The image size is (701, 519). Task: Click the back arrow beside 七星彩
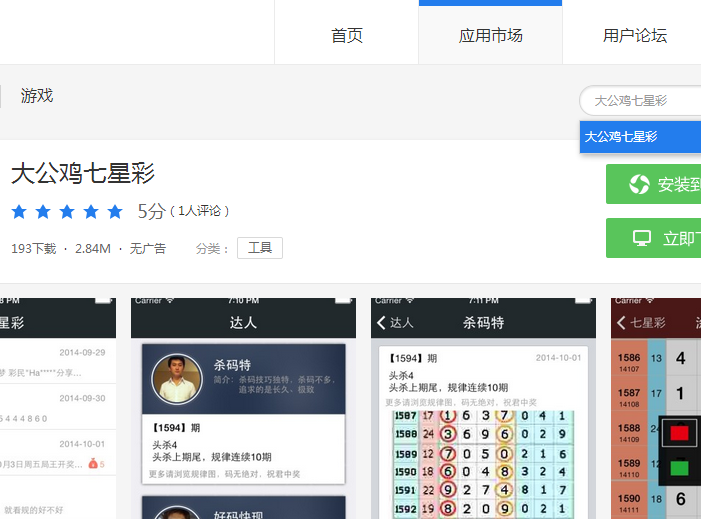click(x=621, y=322)
